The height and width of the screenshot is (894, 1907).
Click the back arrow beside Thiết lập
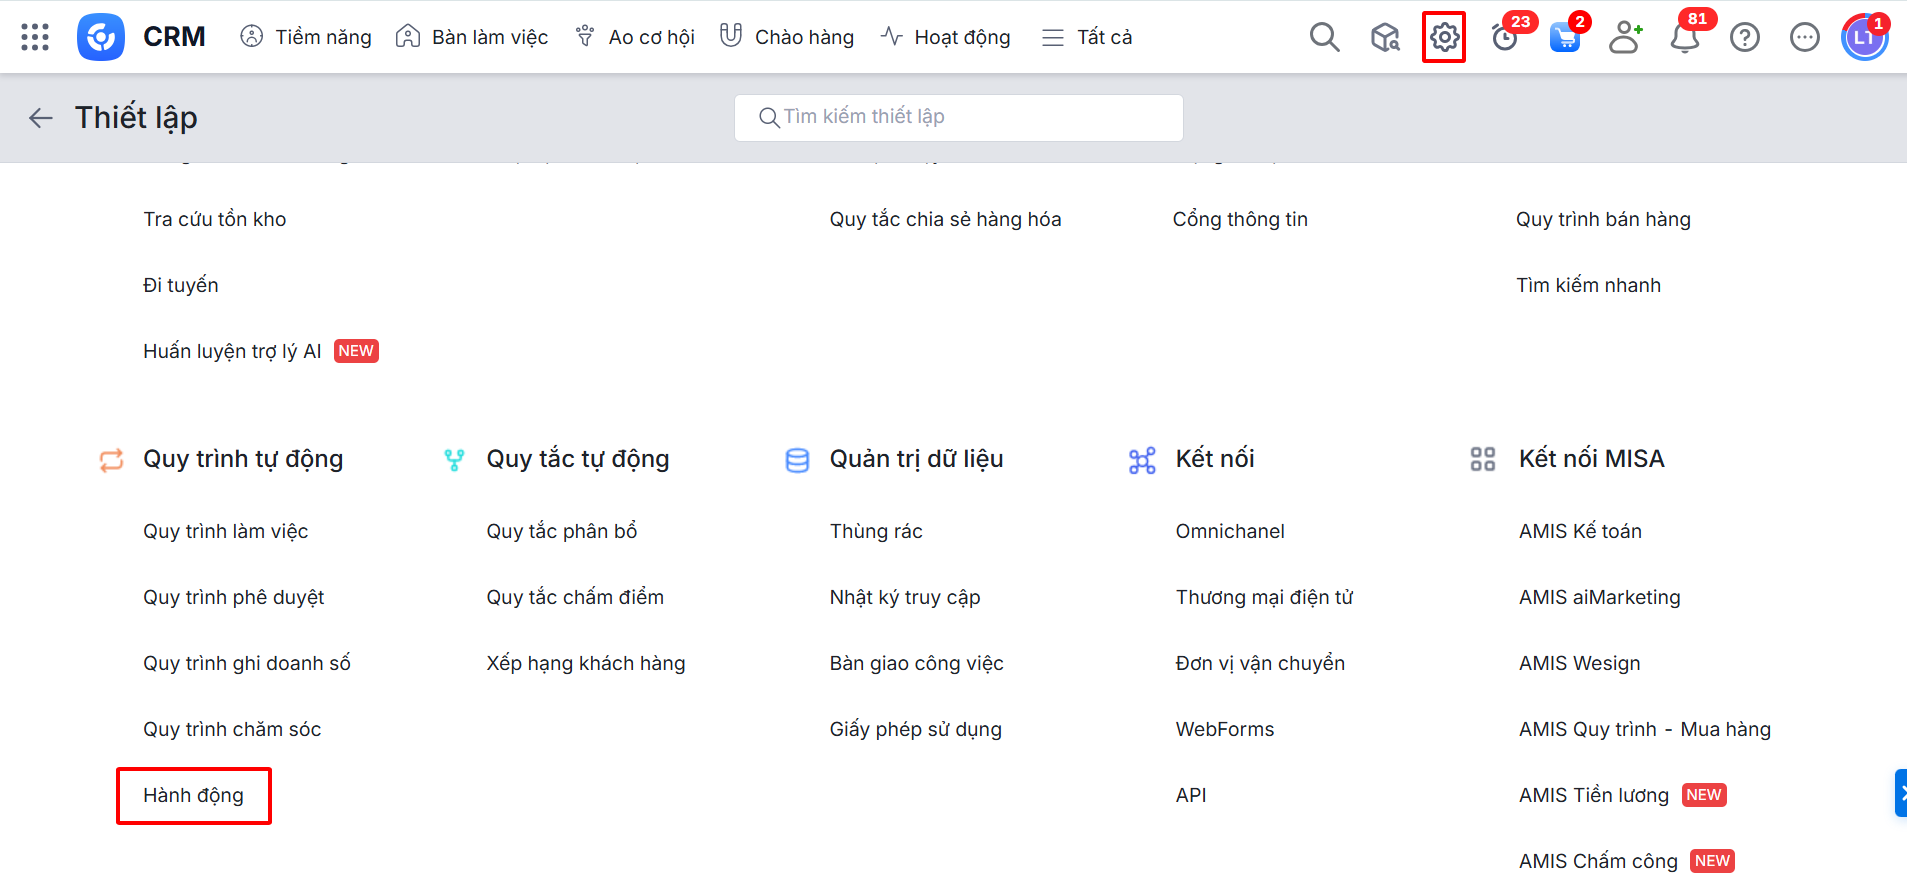pyautogui.click(x=41, y=118)
